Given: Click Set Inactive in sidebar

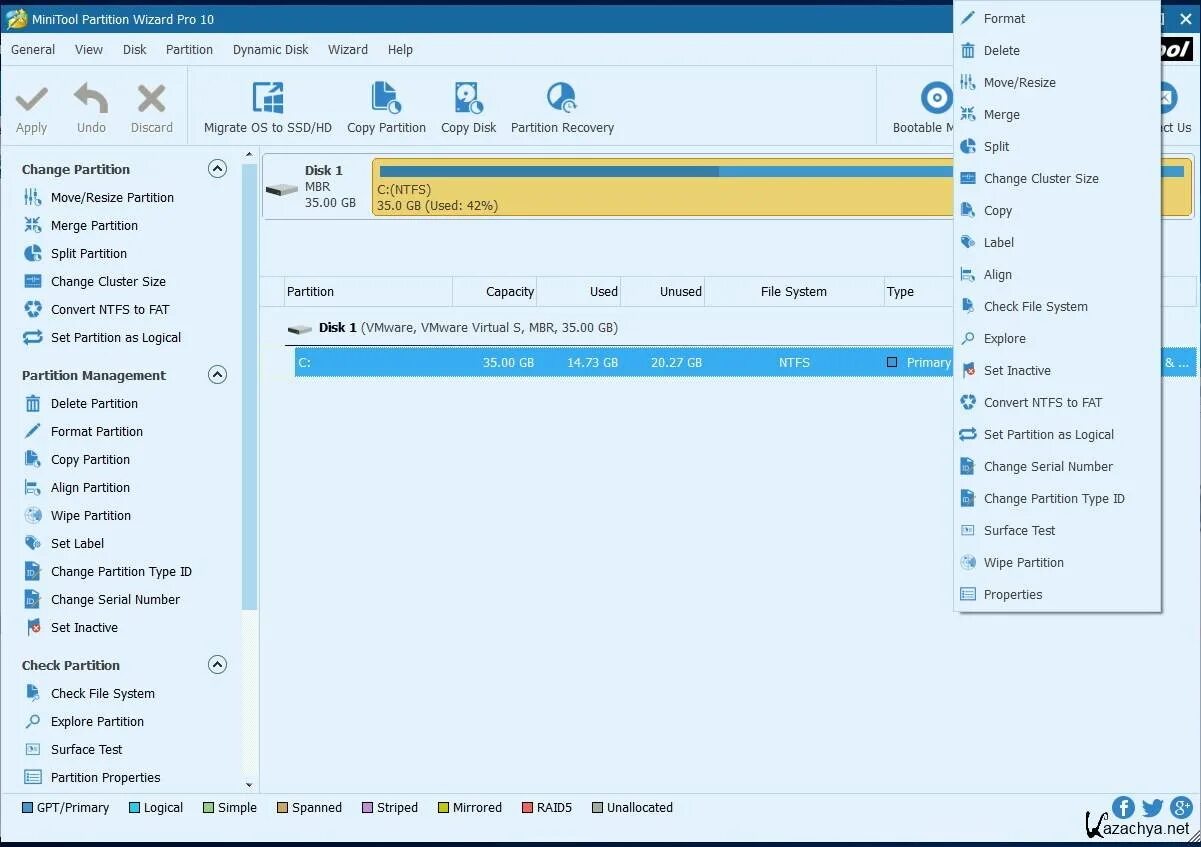Looking at the screenshot, I should pyautogui.click(x=84, y=628).
